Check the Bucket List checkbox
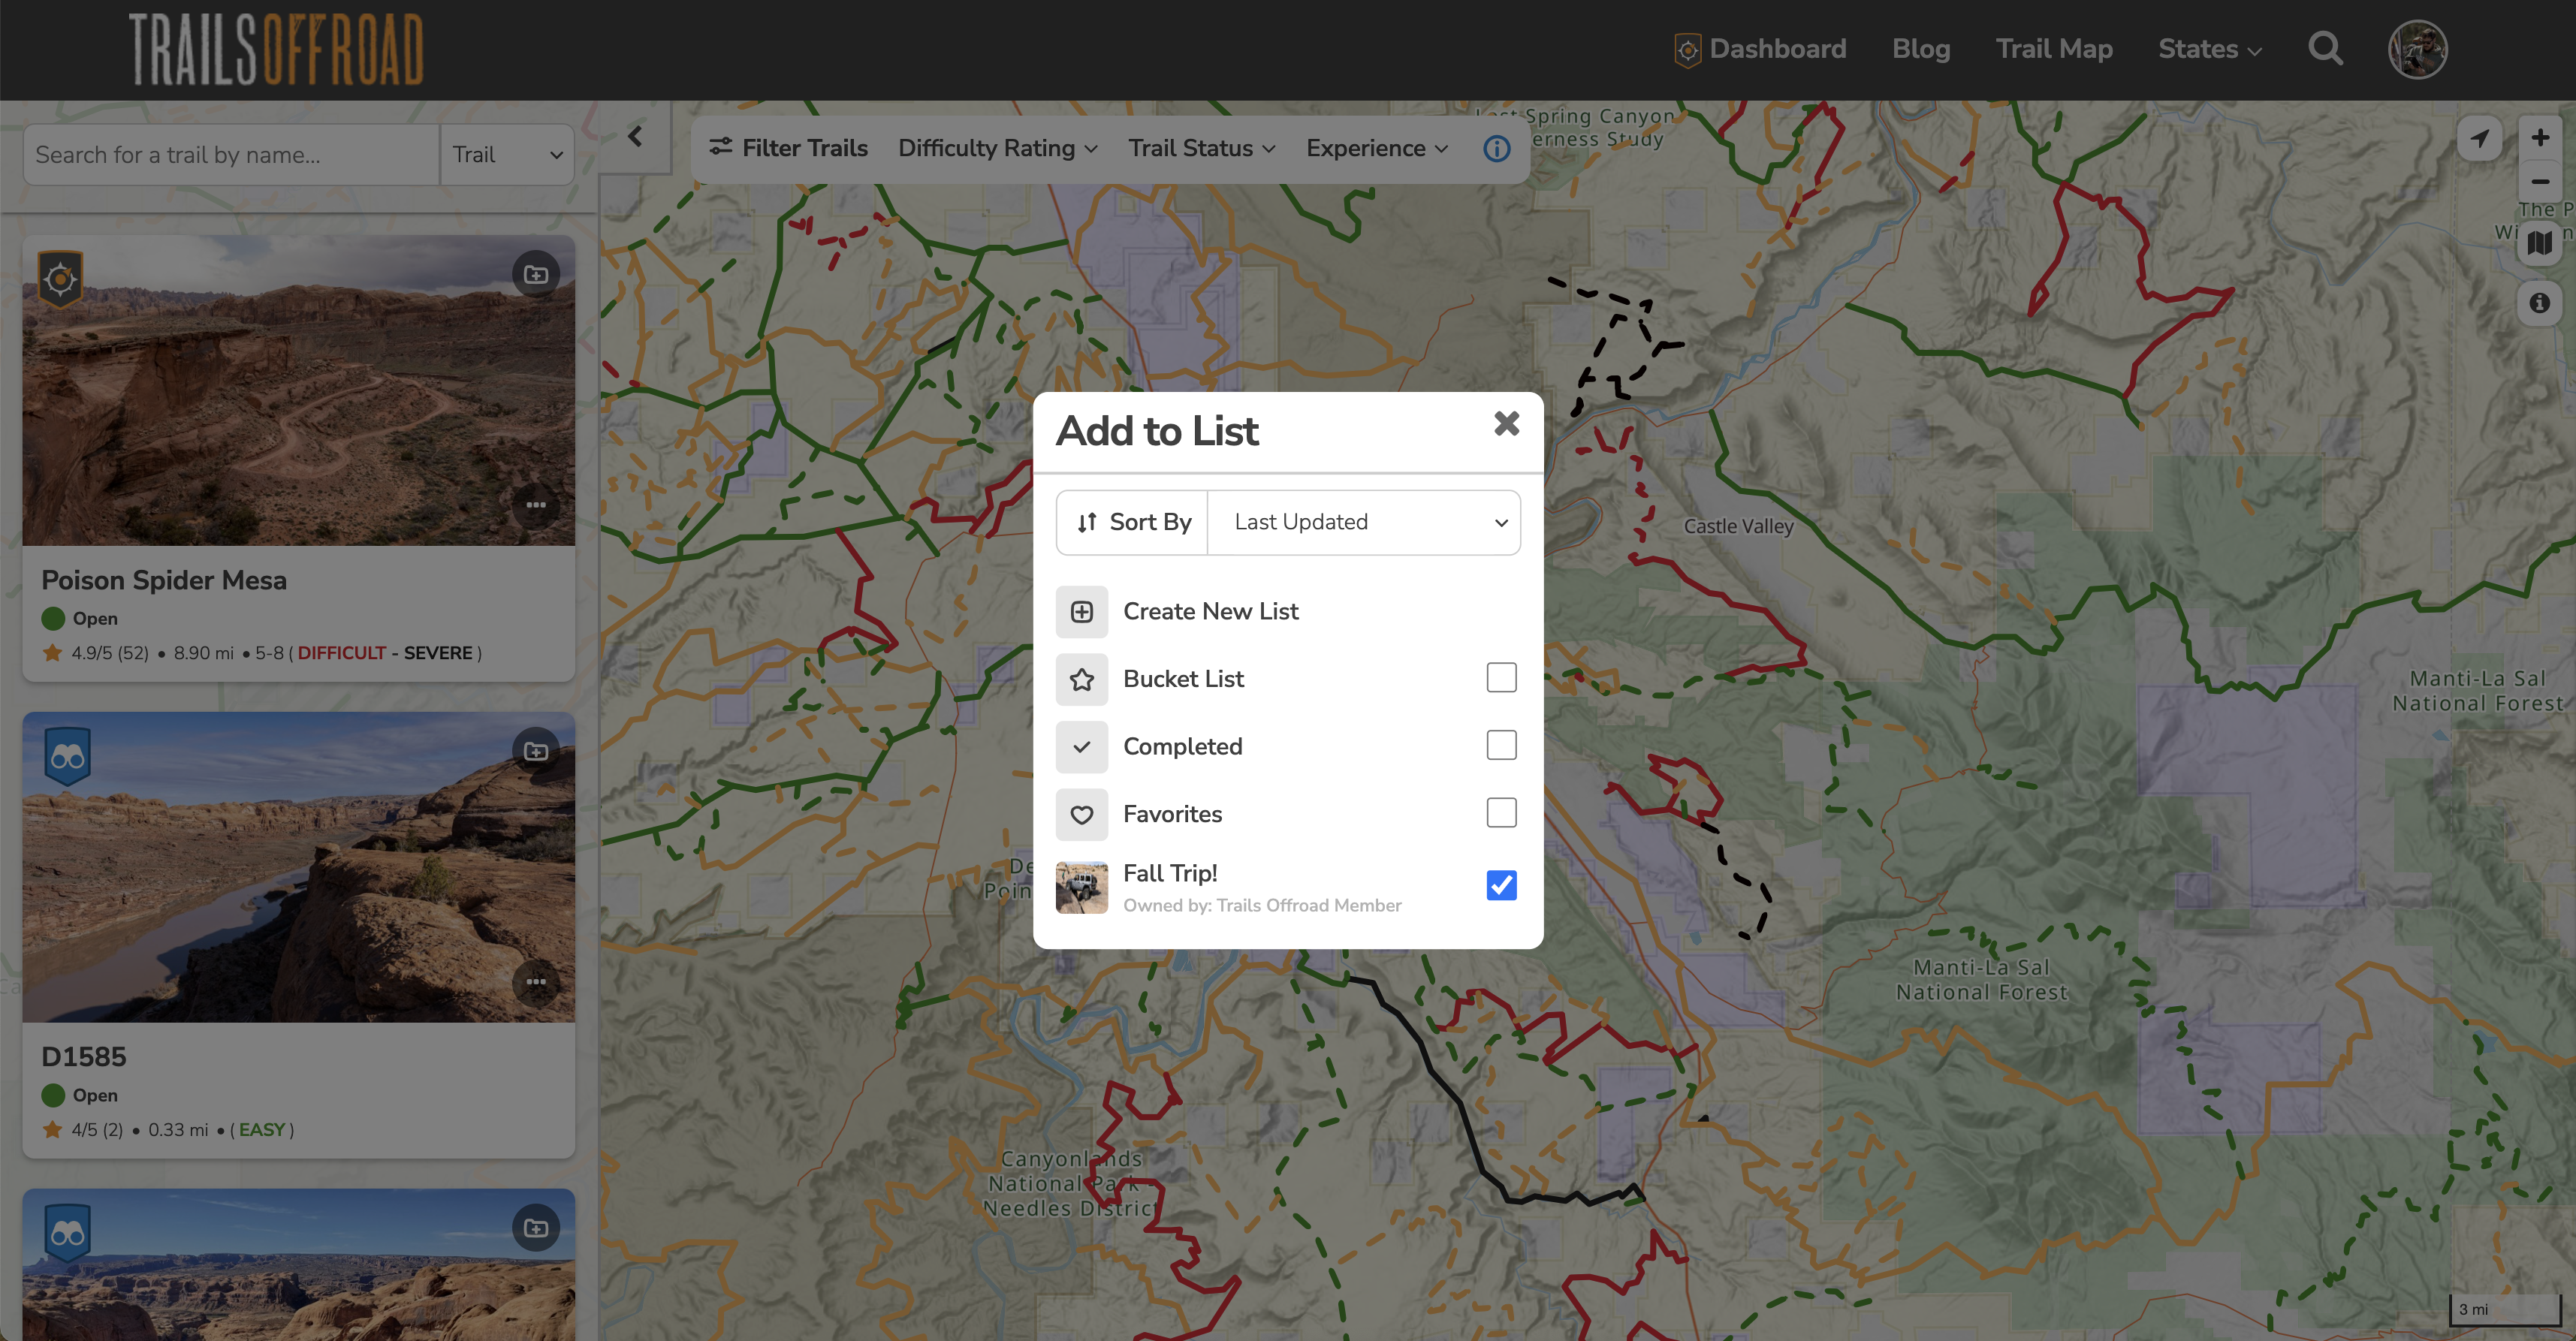 (x=1501, y=678)
